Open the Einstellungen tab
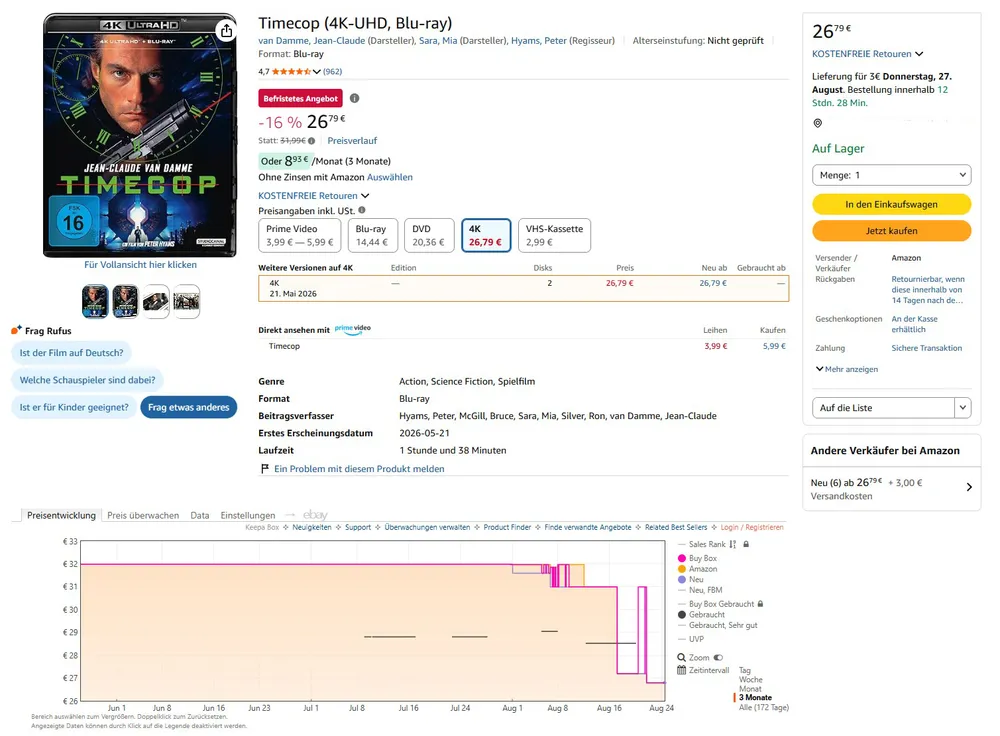Screen dimensions: 1000x736 point(247,515)
